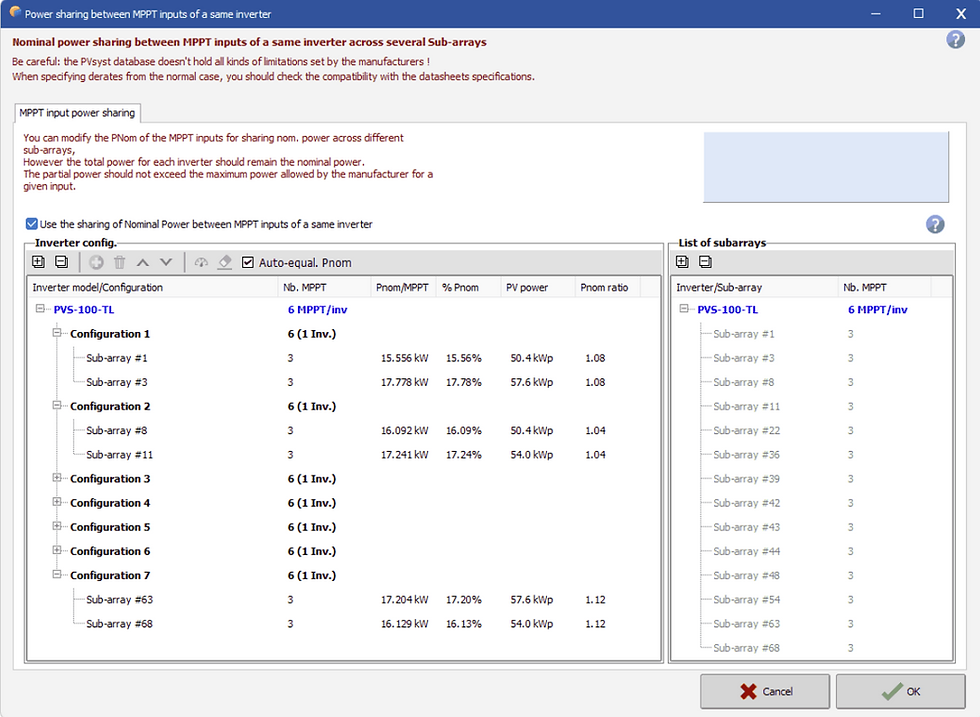Select Sub-array #42 in List of subarrays
The image size is (980, 717).
point(747,503)
